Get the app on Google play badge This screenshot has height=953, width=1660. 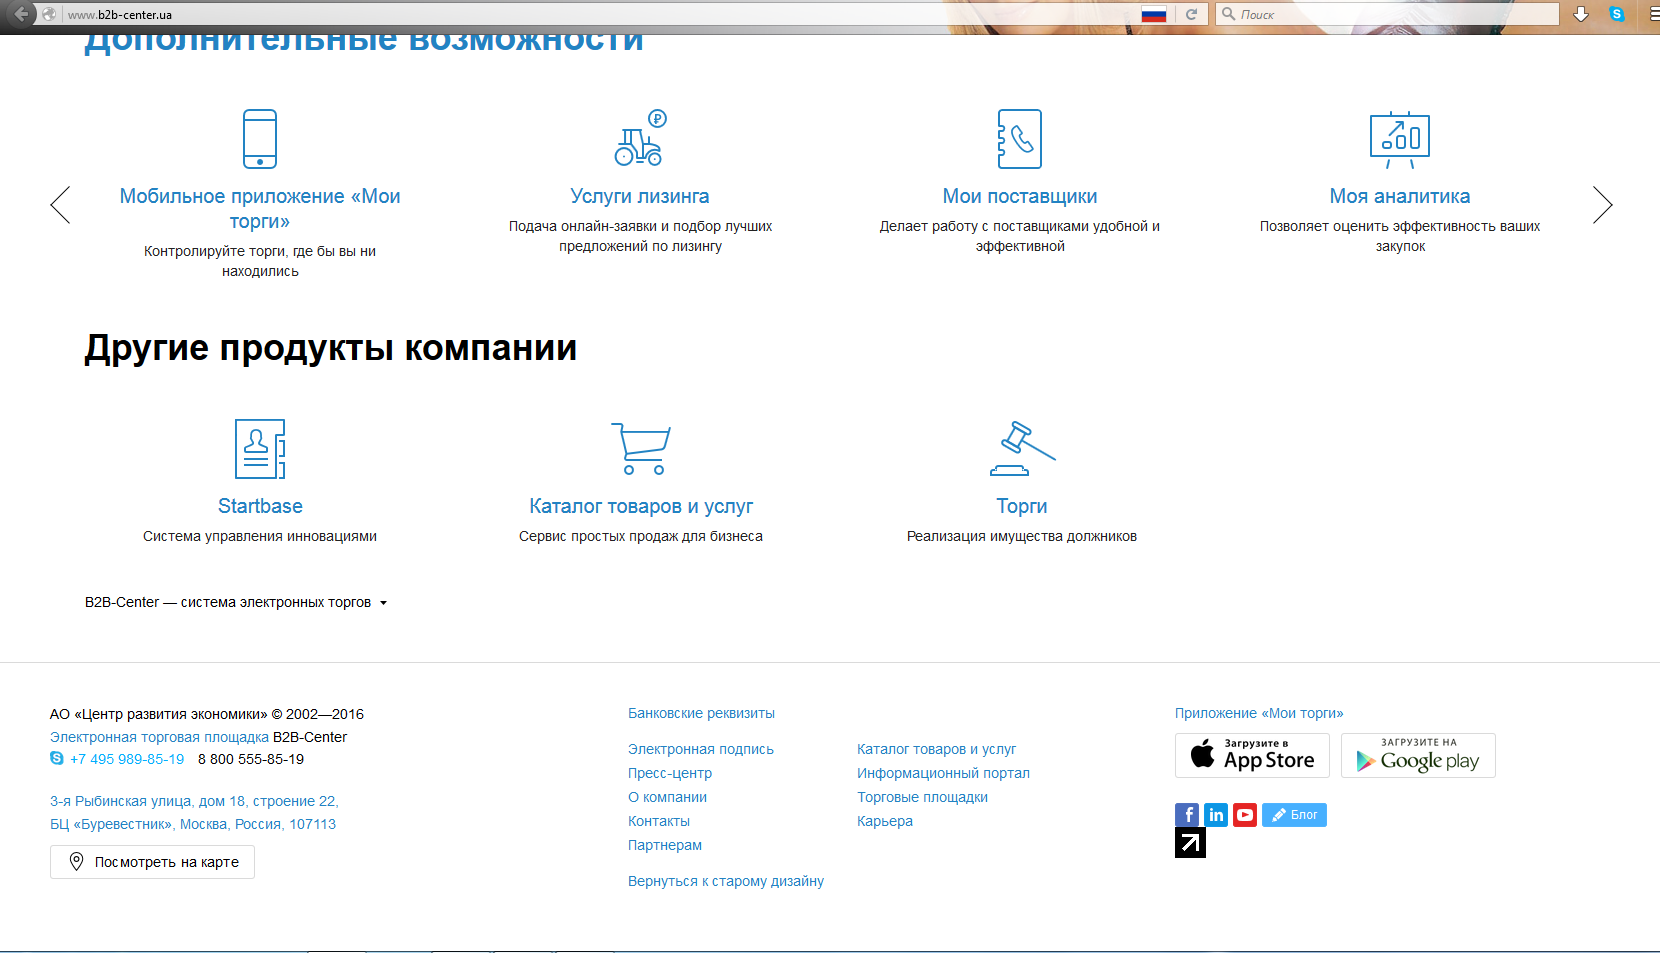click(x=1418, y=755)
